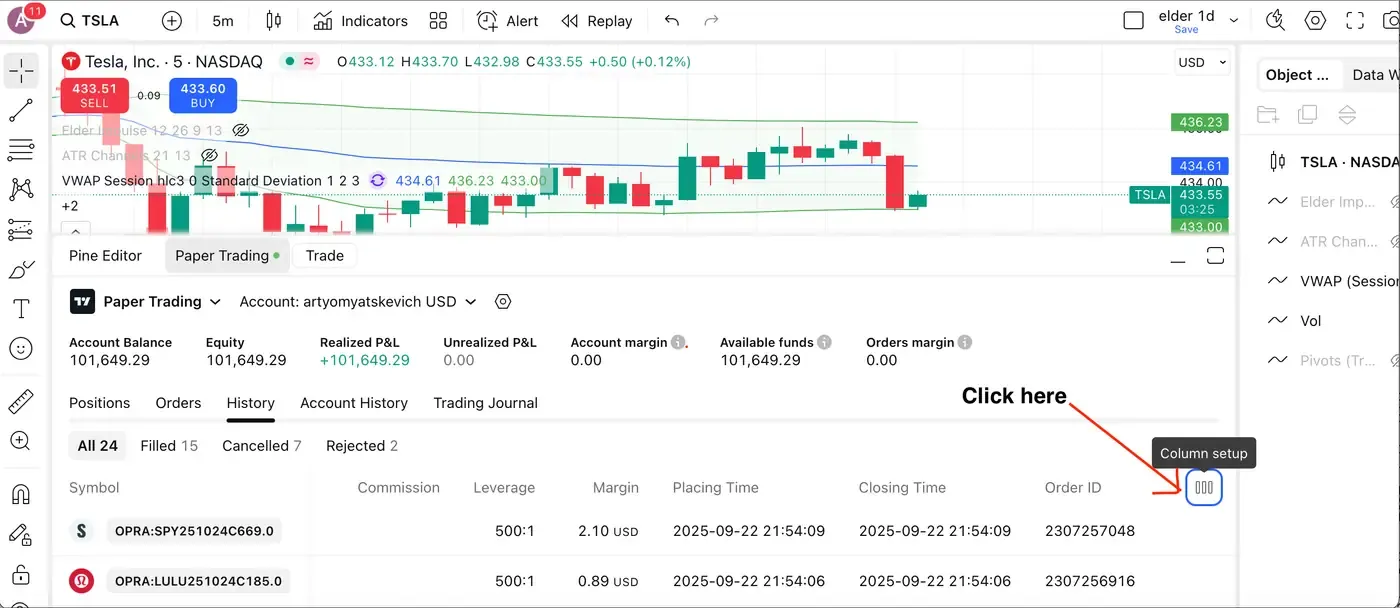This screenshot has height=608, width=1400.
Task: Open the Column setup icon
Action: pyautogui.click(x=1204, y=488)
